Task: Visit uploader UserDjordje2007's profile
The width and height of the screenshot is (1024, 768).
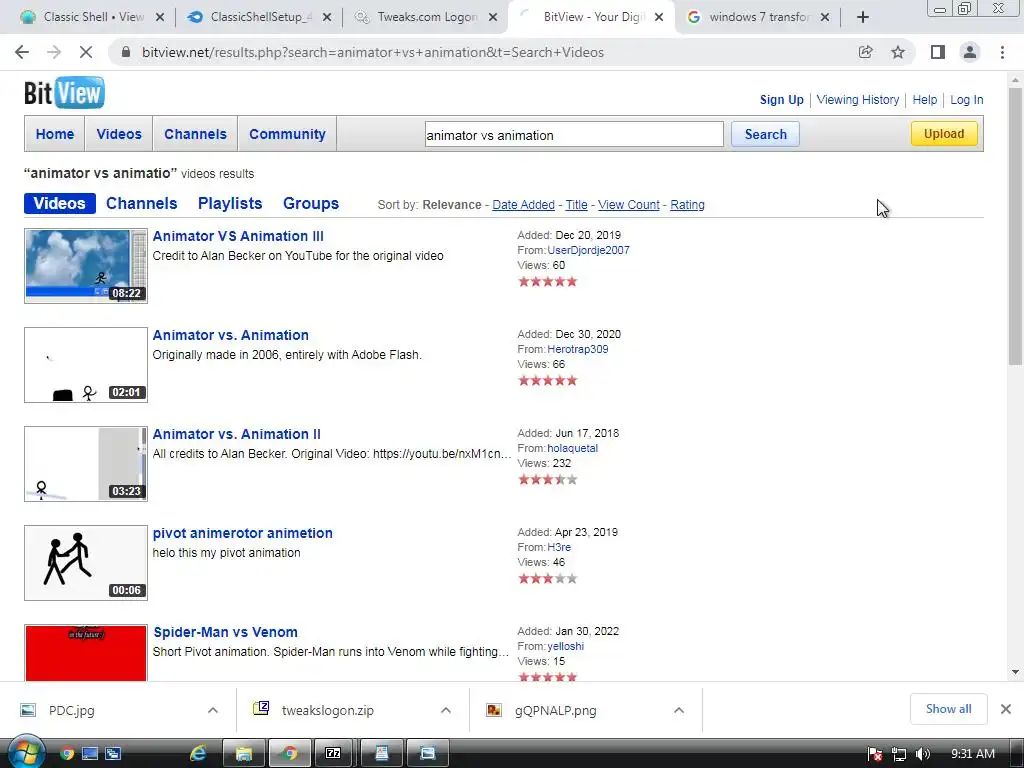Action: [588, 250]
